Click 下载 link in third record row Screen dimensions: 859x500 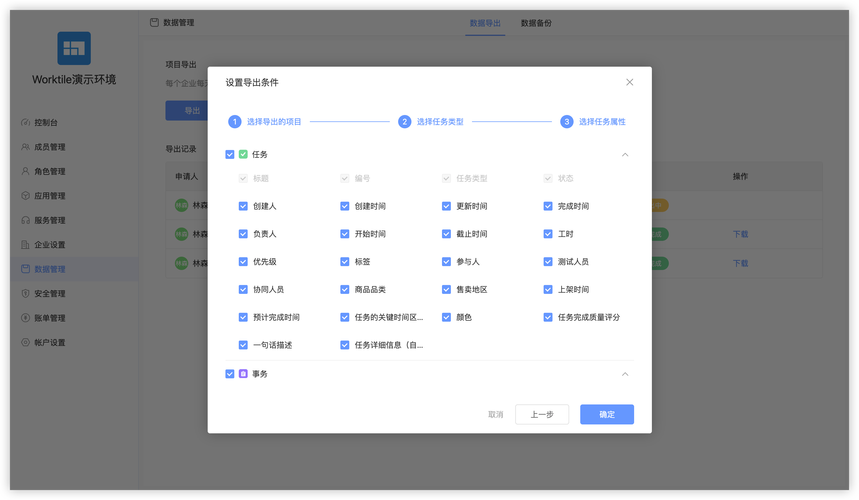[x=740, y=263]
